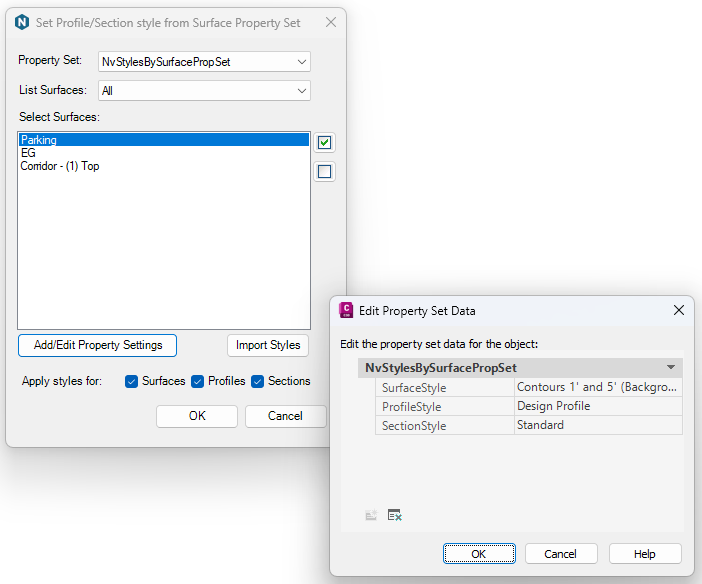Click the ProfileStyle Design Profile value

click(597, 406)
